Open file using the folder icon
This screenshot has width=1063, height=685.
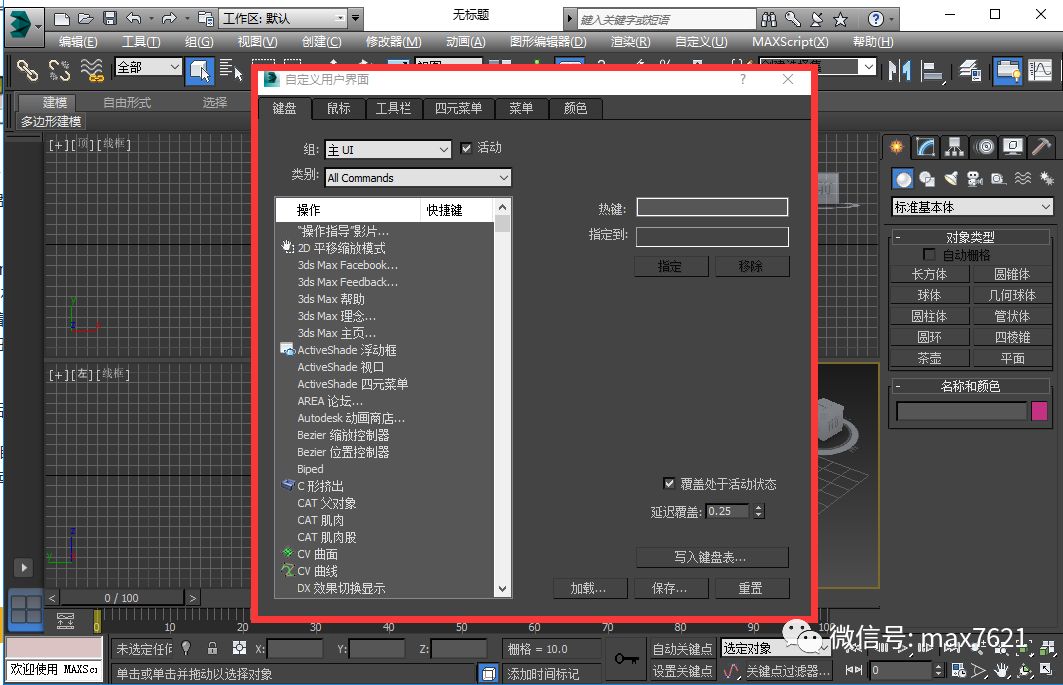85,18
